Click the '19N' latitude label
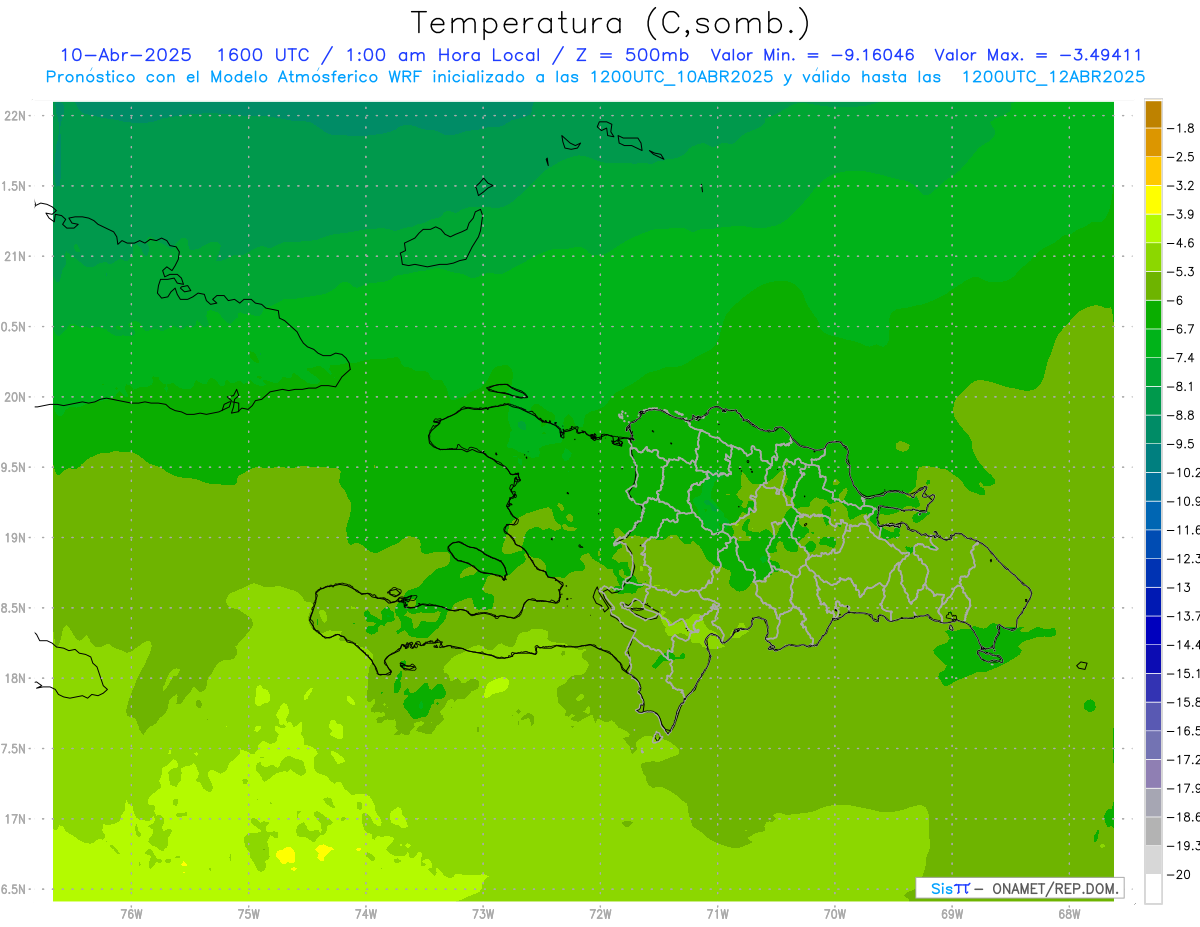The width and height of the screenshot is (1200, 927). pyautogui.click(x=15, y=539)
